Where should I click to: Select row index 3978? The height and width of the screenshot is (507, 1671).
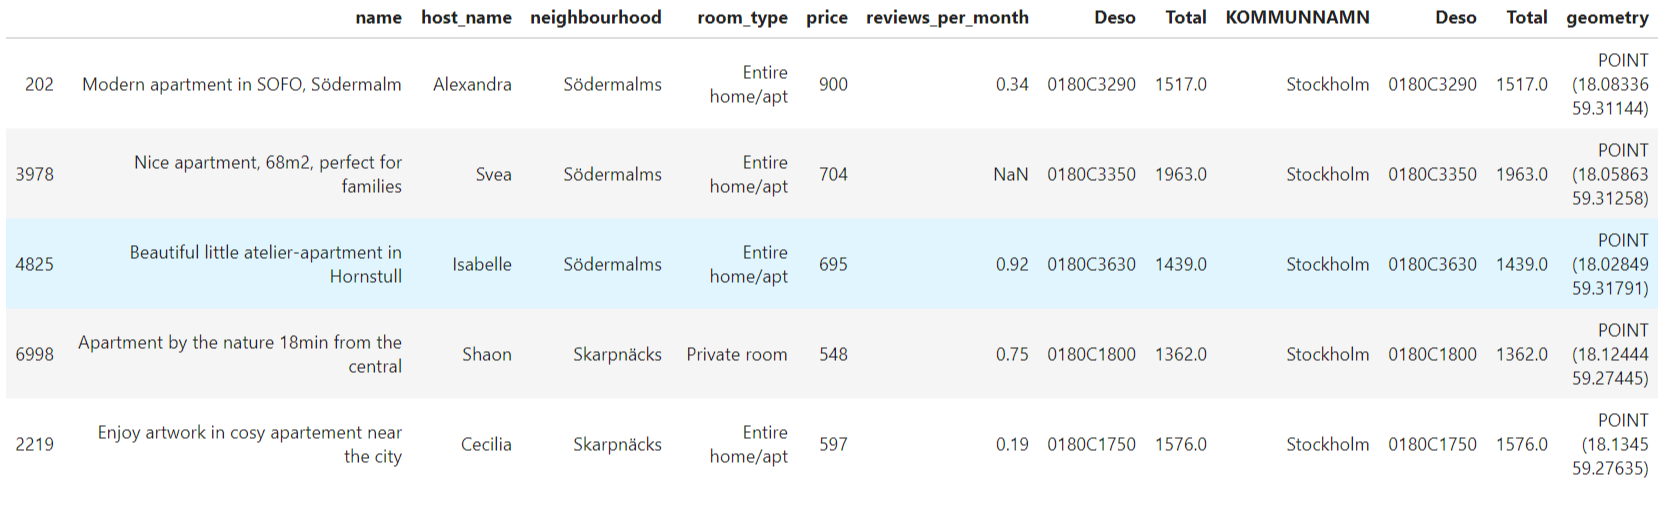click(35, 174)
